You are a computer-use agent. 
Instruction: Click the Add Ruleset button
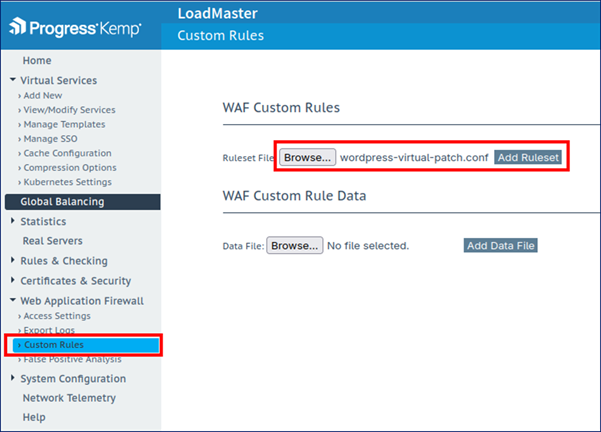click(x=528, y=158)
